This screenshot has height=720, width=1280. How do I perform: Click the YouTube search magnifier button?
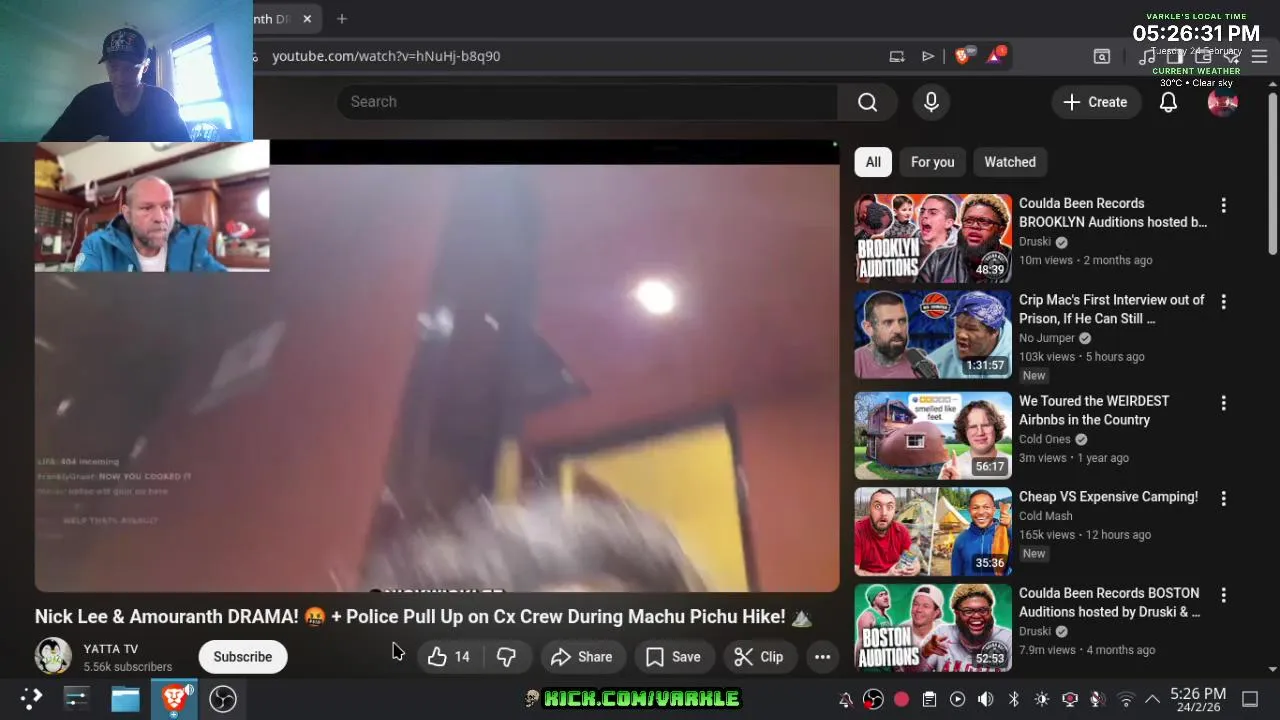point(867,102)
